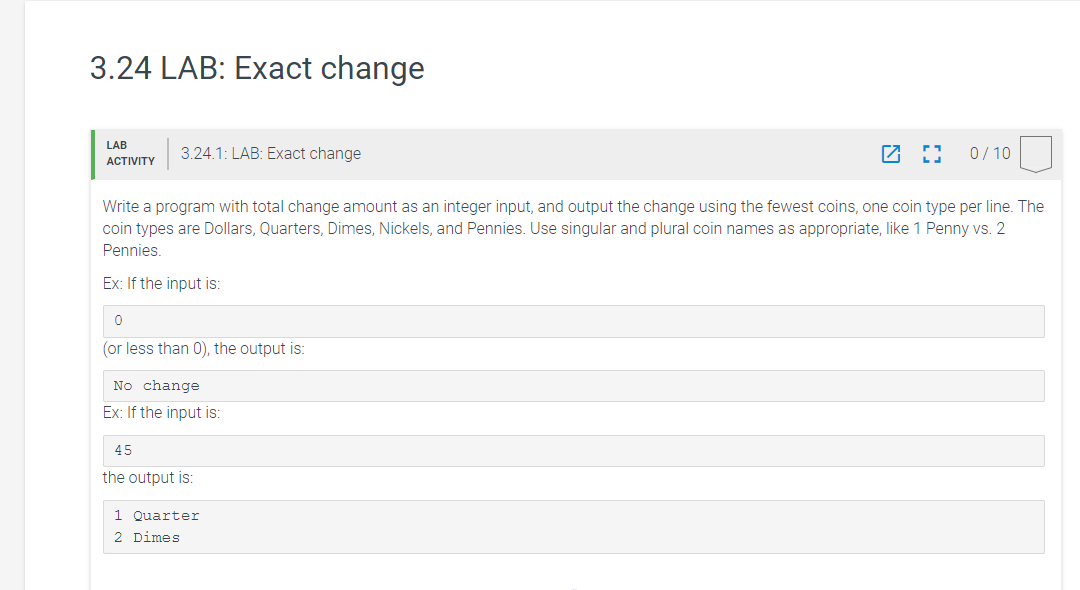Click the 0 / 10 score indicator
This screenshot has height=590, width=1080.
point(990,154)
